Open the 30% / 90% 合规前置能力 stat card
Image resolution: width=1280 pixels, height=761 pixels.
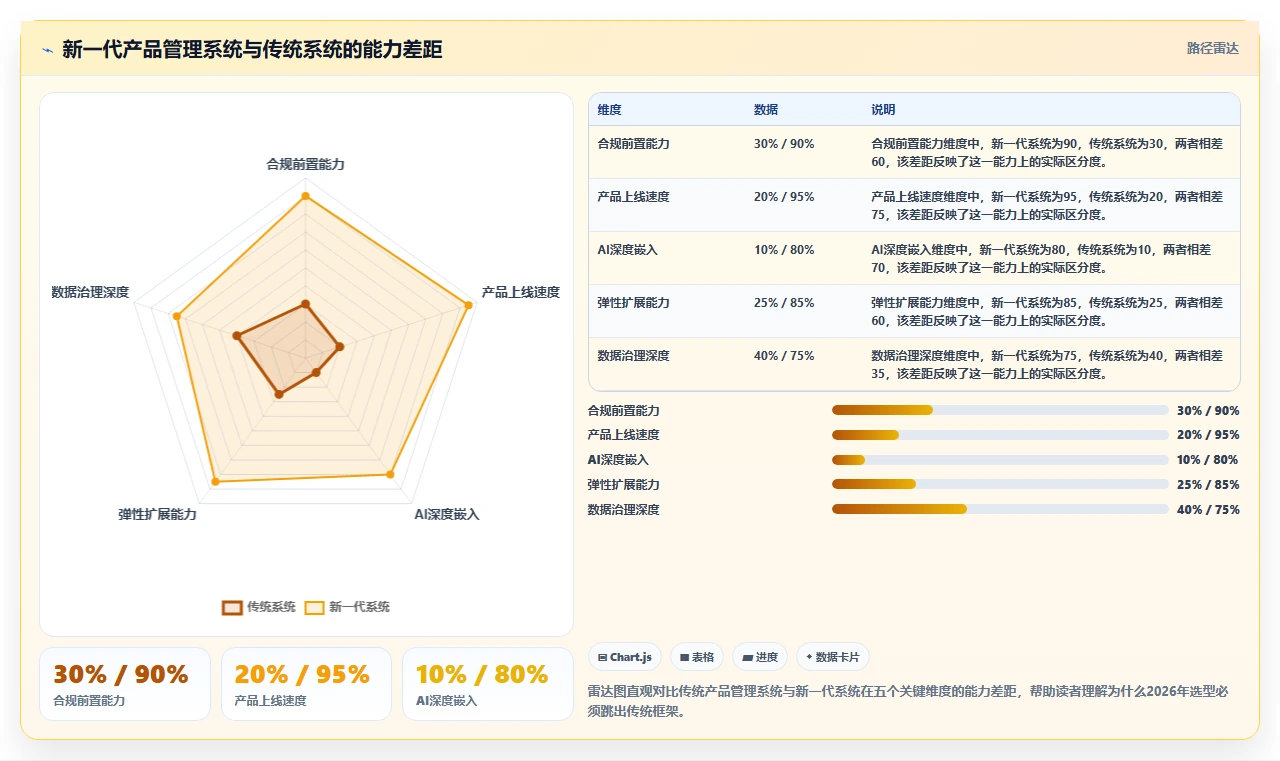coord(125,684)
